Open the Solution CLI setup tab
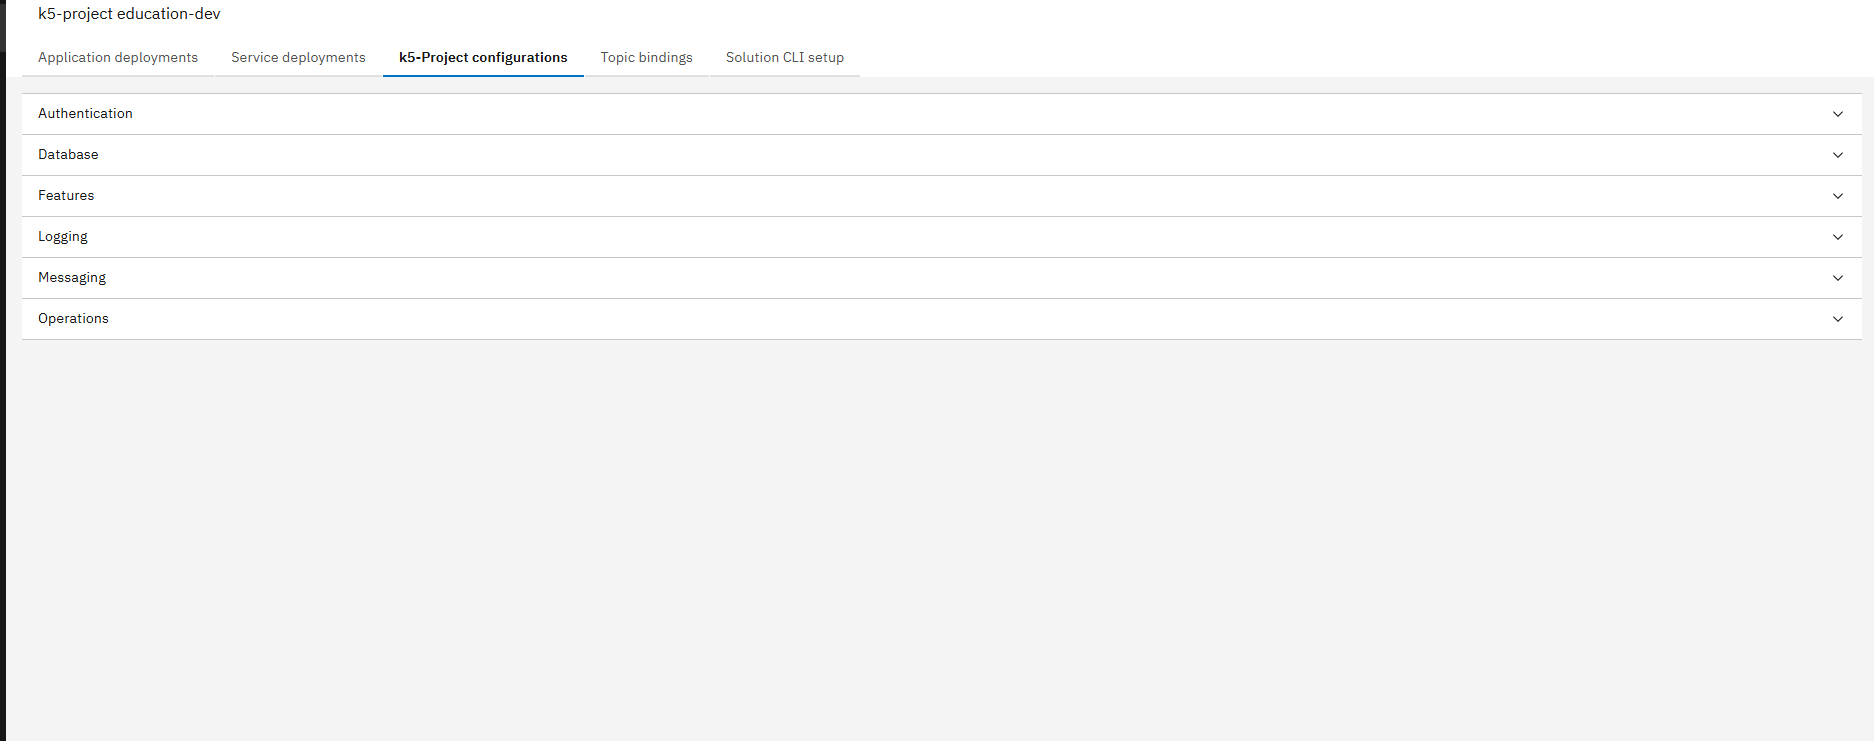This screenshot has width=1874, height=741. coord(785,58)
